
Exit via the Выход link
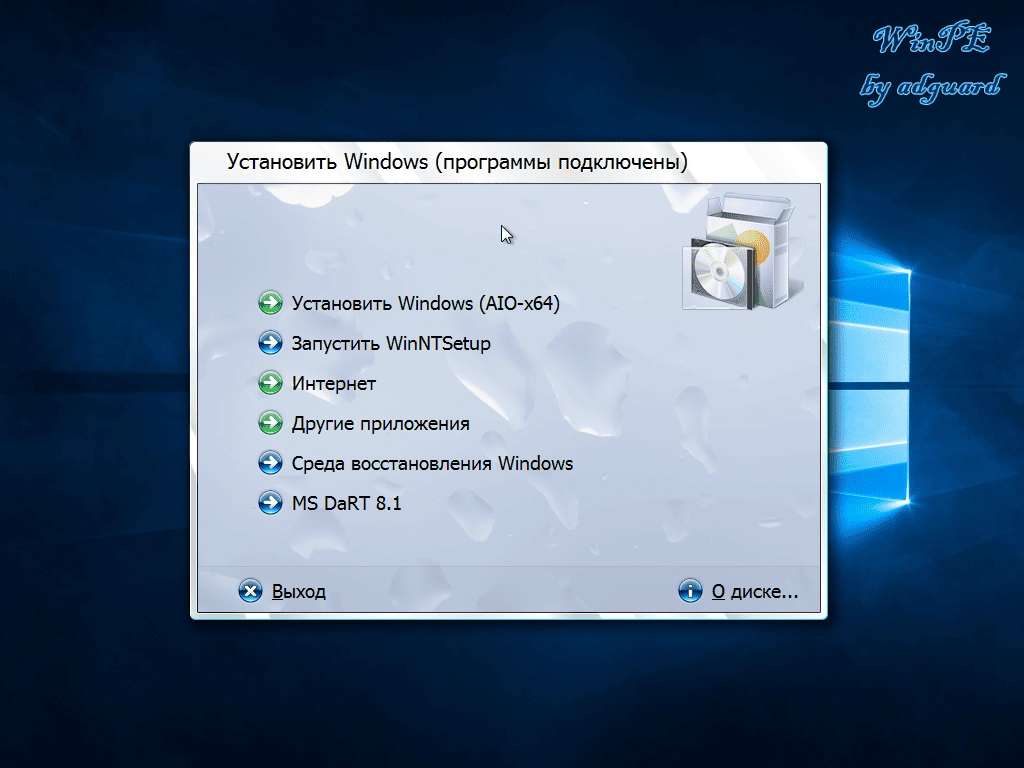pos(298,592)
